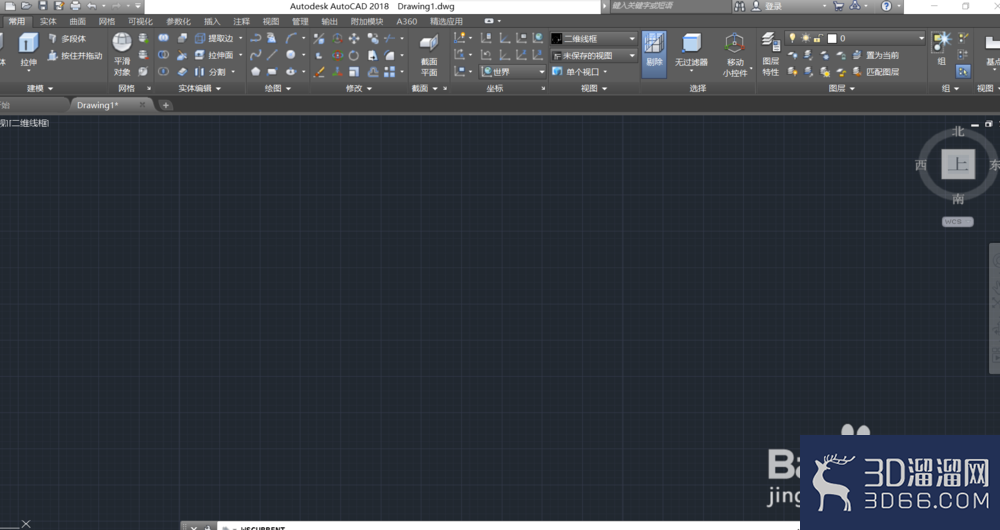Click the New drawing icon in quick access toolbar
Image resolution: width=1000 pixels, height=530 pixels.
click(x=10, y=6)
